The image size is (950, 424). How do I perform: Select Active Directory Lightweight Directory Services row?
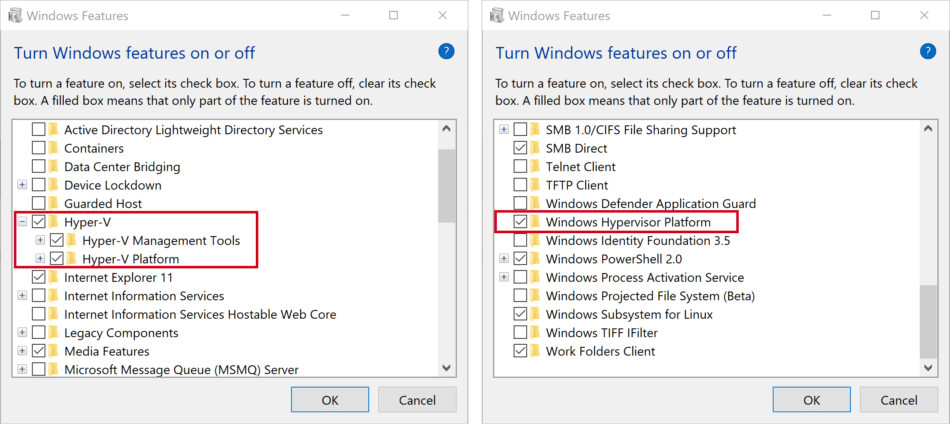[x=193, y=130]
